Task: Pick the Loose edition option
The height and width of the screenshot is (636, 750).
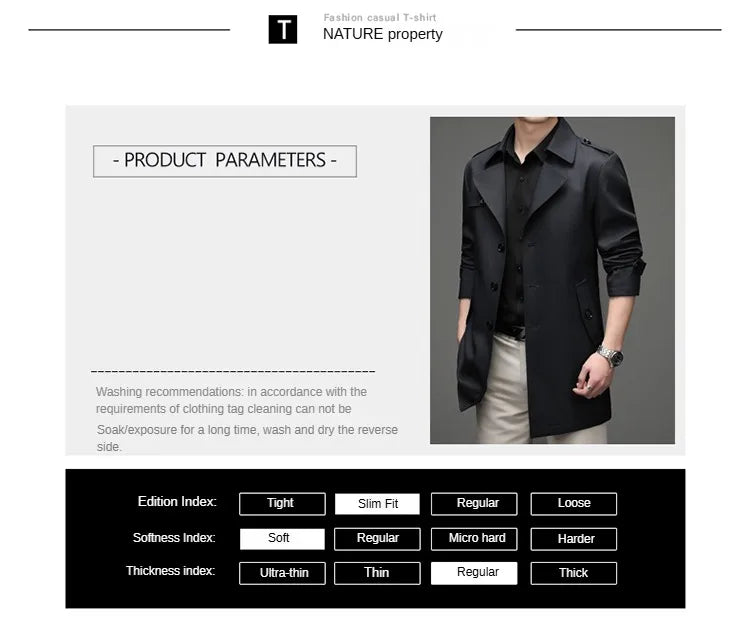Action: 574,503
